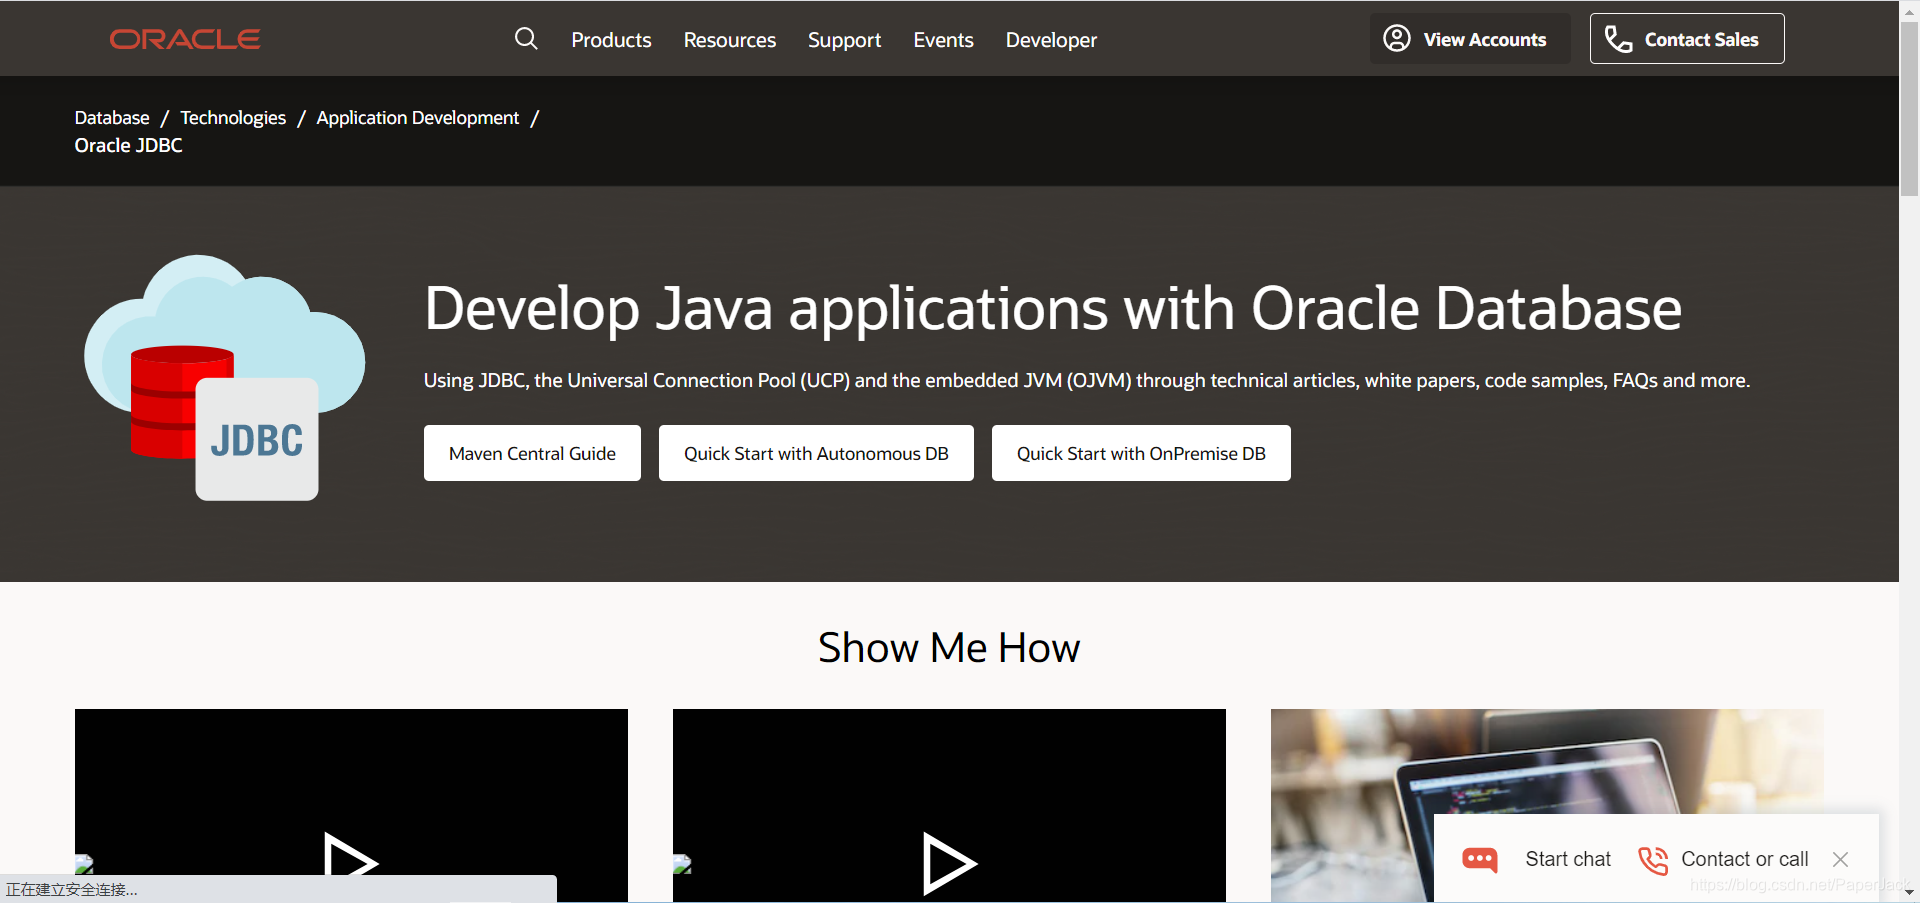Screen dimensions: 1920x903
Task: Click the Develop Java applications heading
Action: coord(1052,308)
